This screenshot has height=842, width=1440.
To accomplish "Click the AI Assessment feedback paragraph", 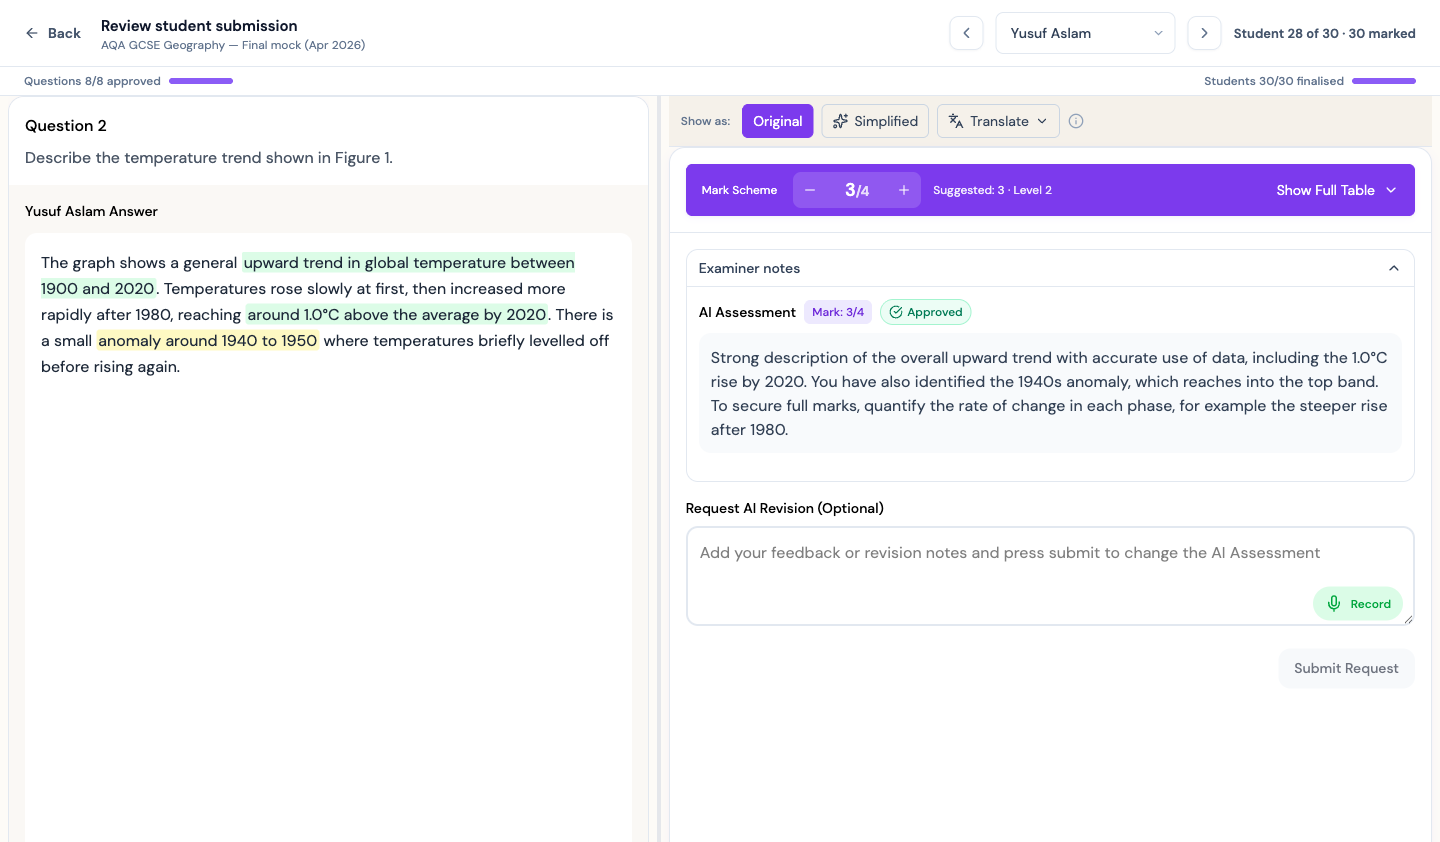I will pyautogui.click(x=1049, y=393).
